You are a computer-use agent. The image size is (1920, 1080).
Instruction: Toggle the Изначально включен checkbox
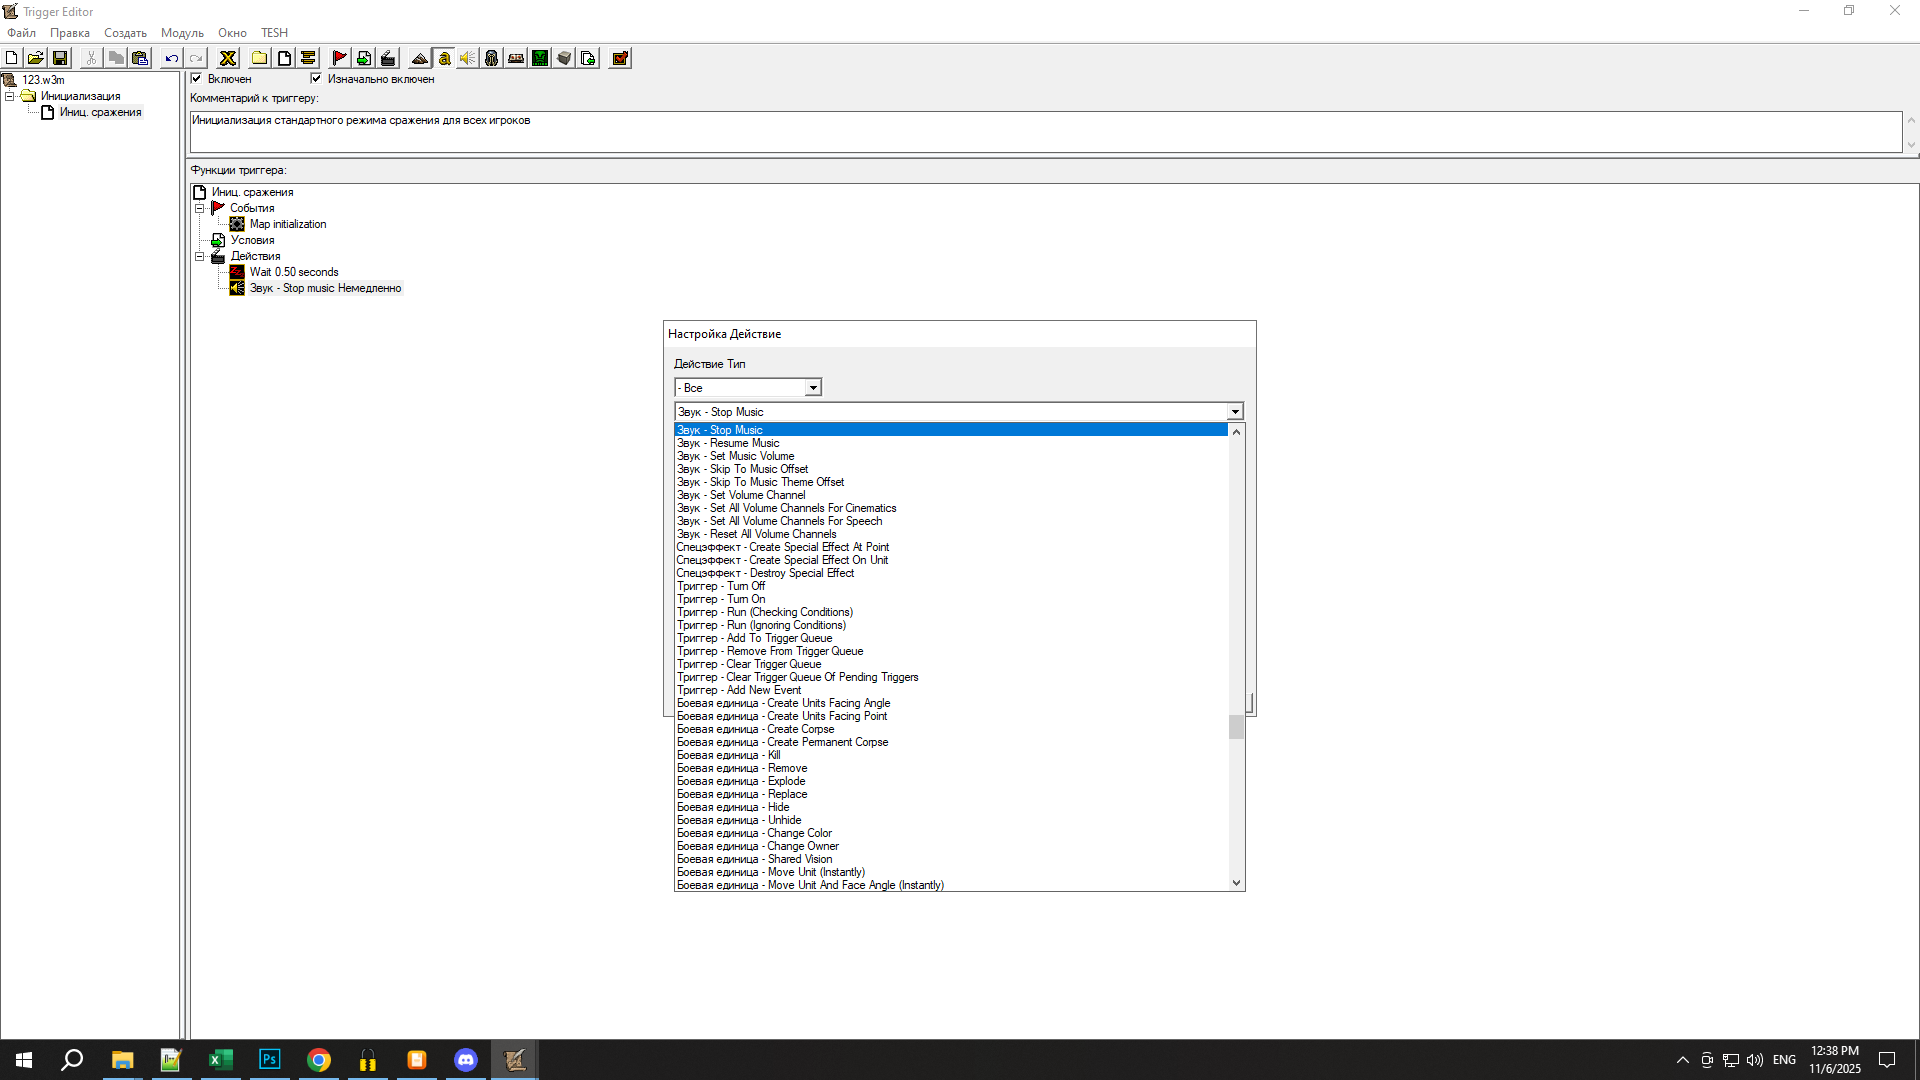(x=316, y=78)
